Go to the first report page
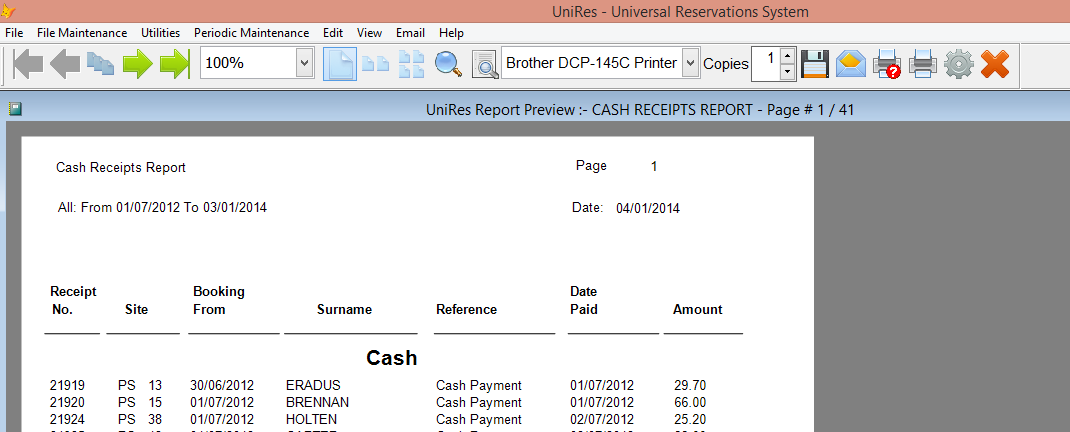 [x=28, y=64]
